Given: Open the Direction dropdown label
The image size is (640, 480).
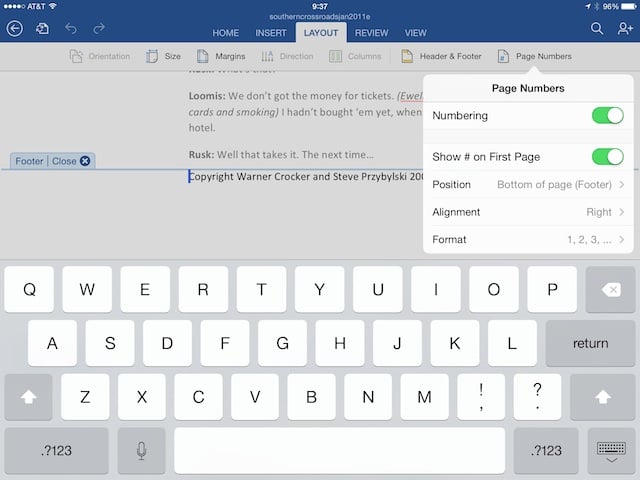Looking at the screenshot, I should (x=297, y=56).
